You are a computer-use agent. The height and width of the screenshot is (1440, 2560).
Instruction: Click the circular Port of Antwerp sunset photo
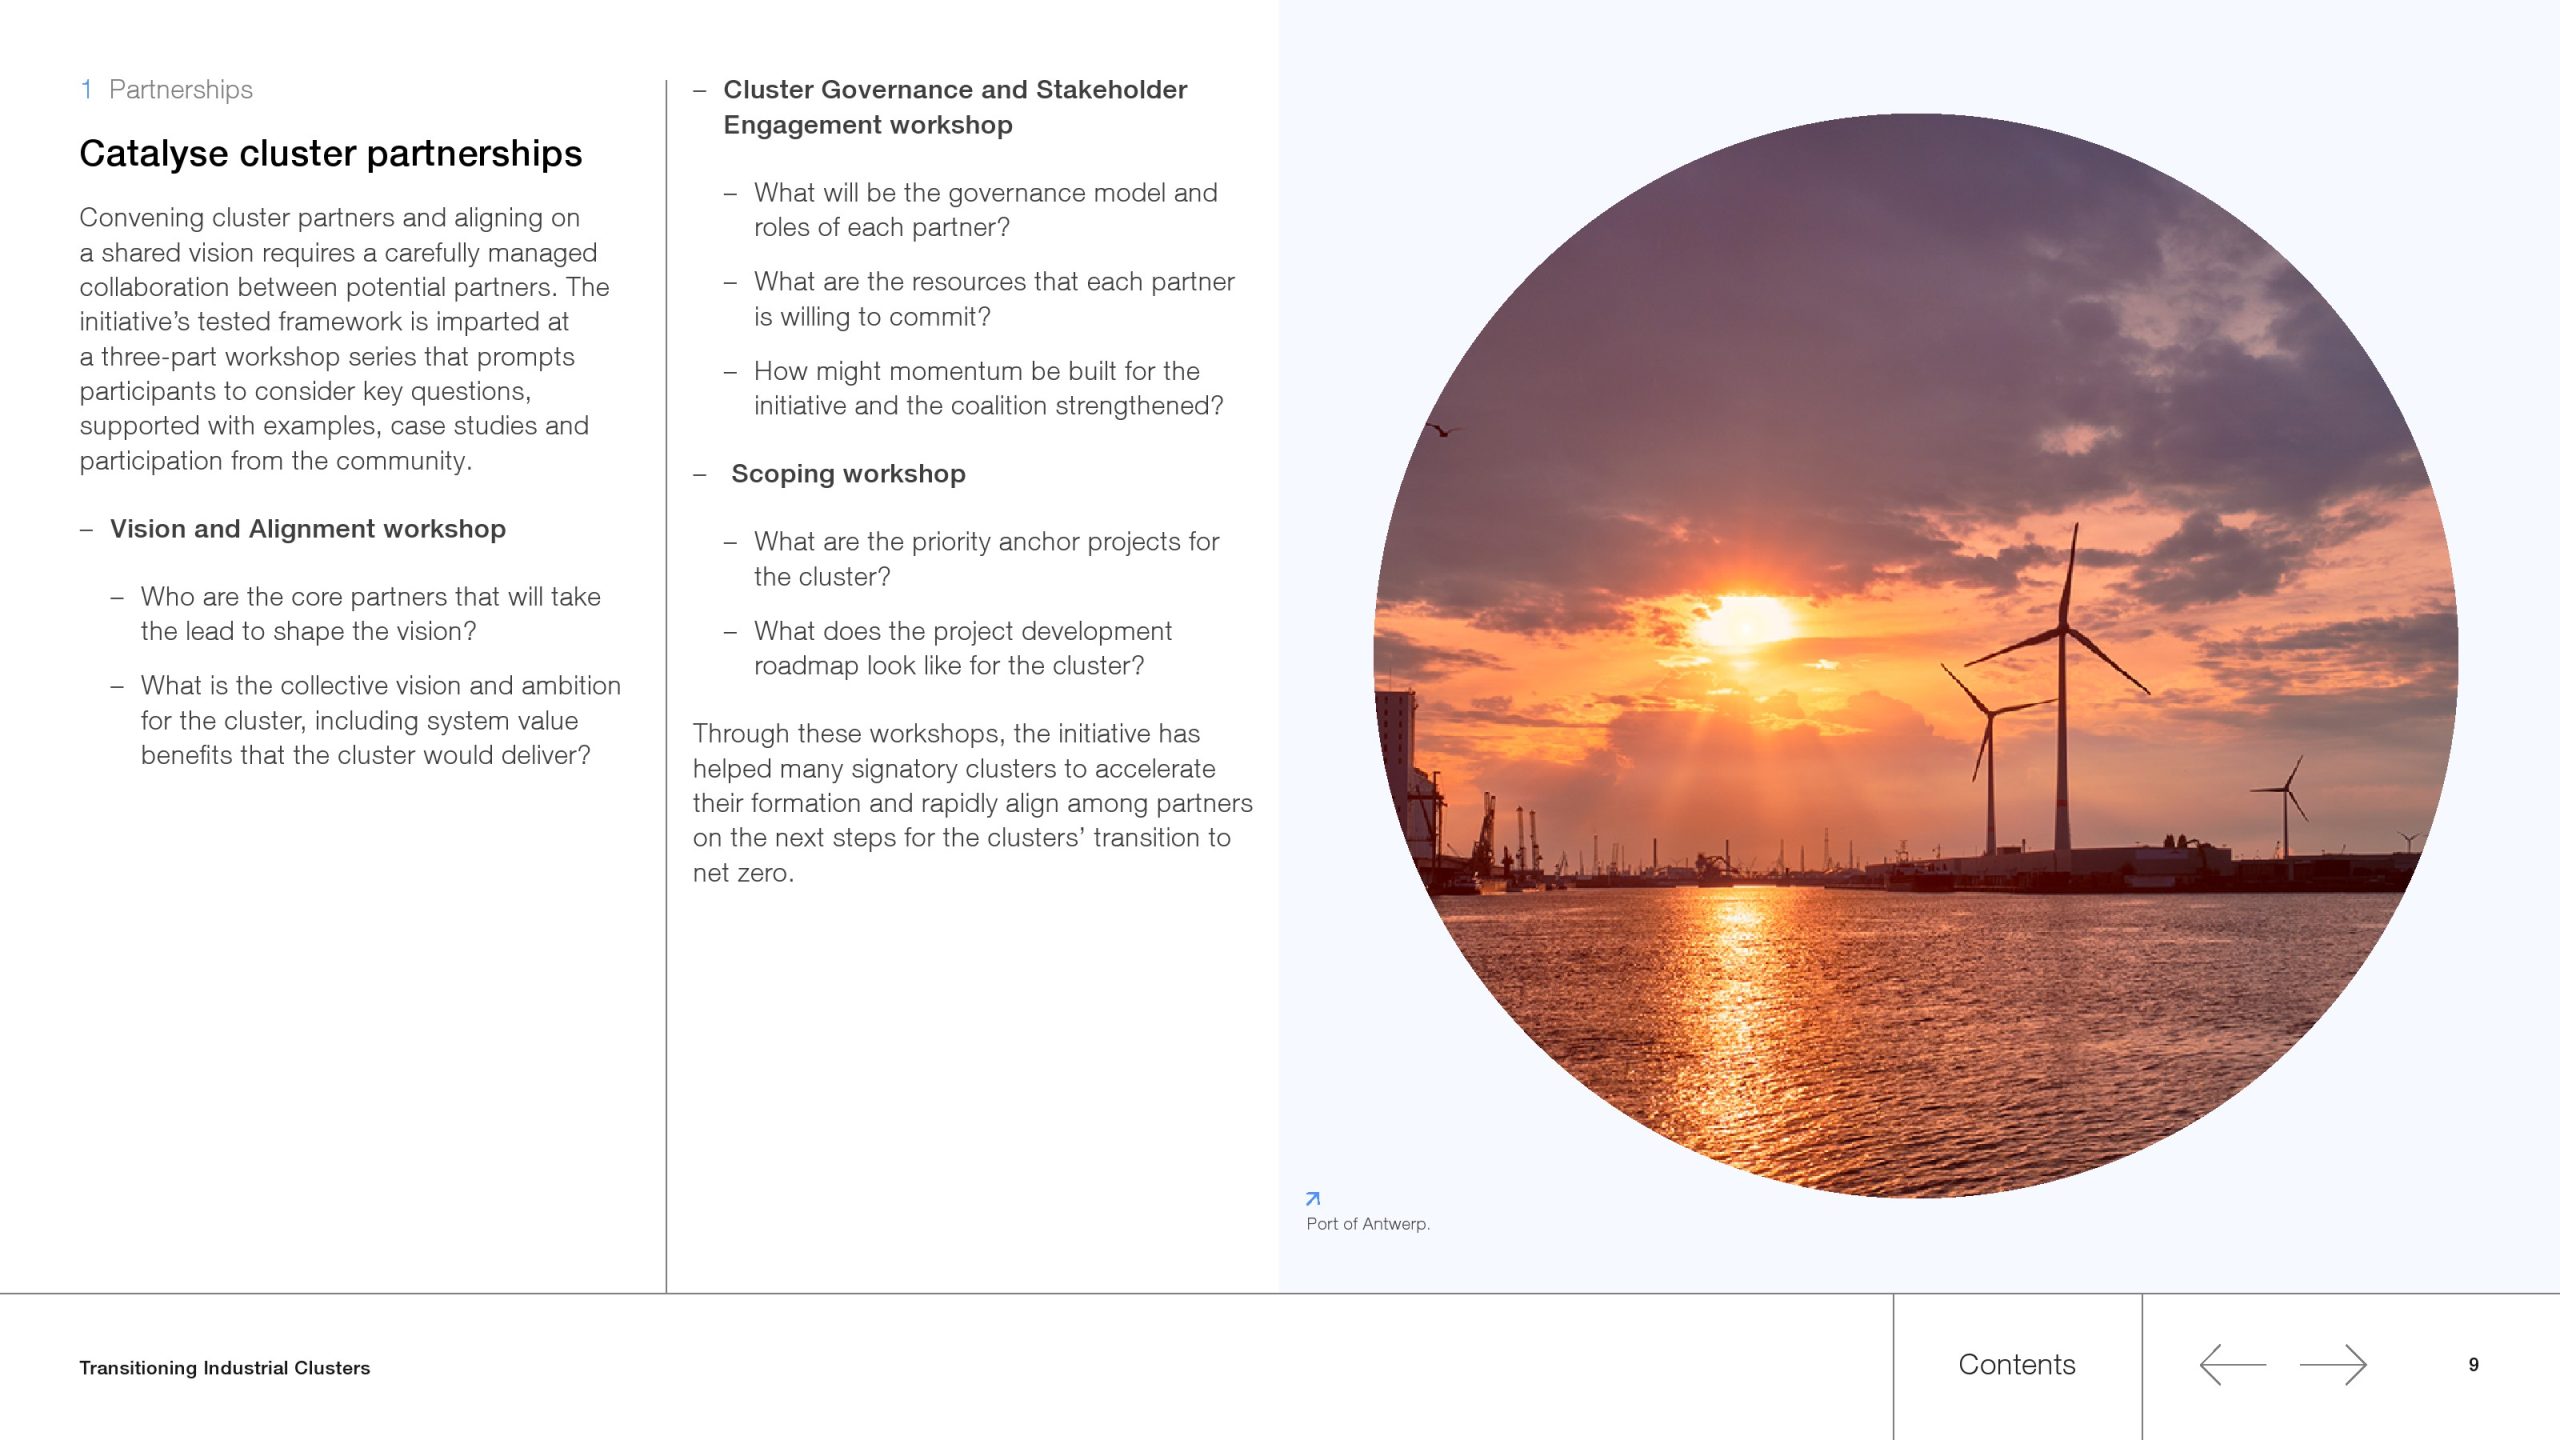(x=1915, y=655)
